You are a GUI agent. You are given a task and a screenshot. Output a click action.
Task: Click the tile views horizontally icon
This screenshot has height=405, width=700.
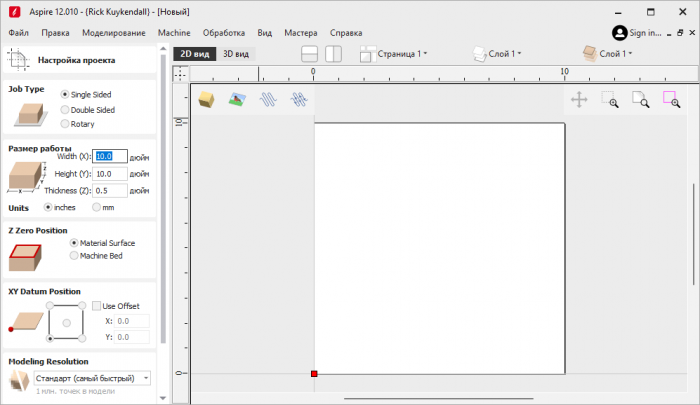tap(310, 54)
